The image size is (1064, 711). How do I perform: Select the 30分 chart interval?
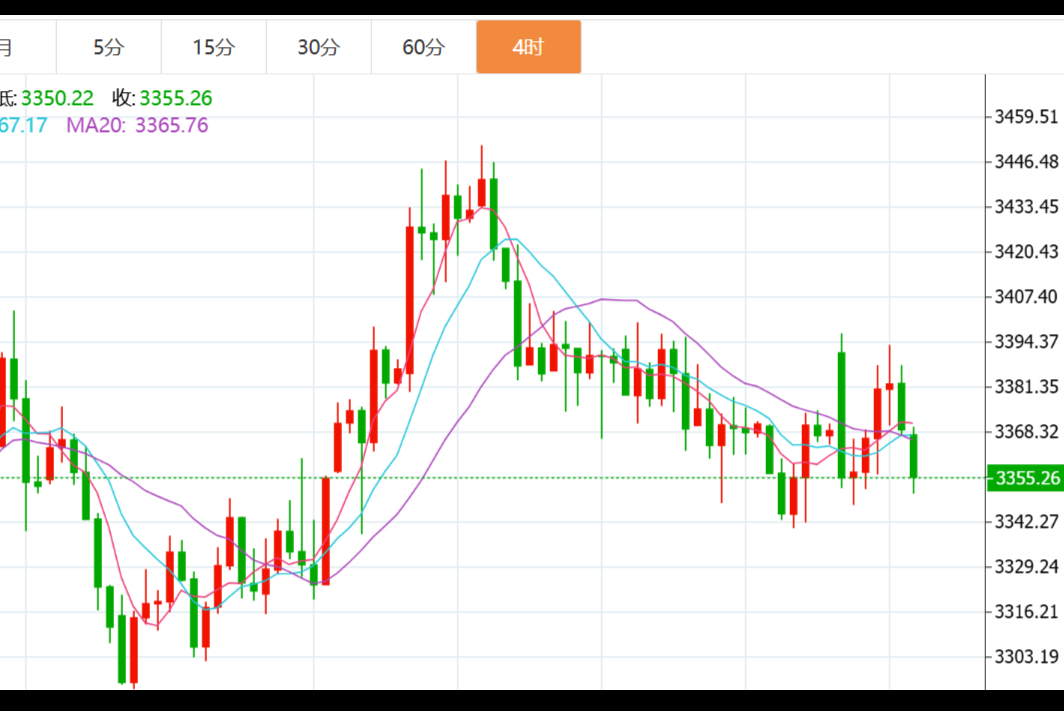pos(319,47)
